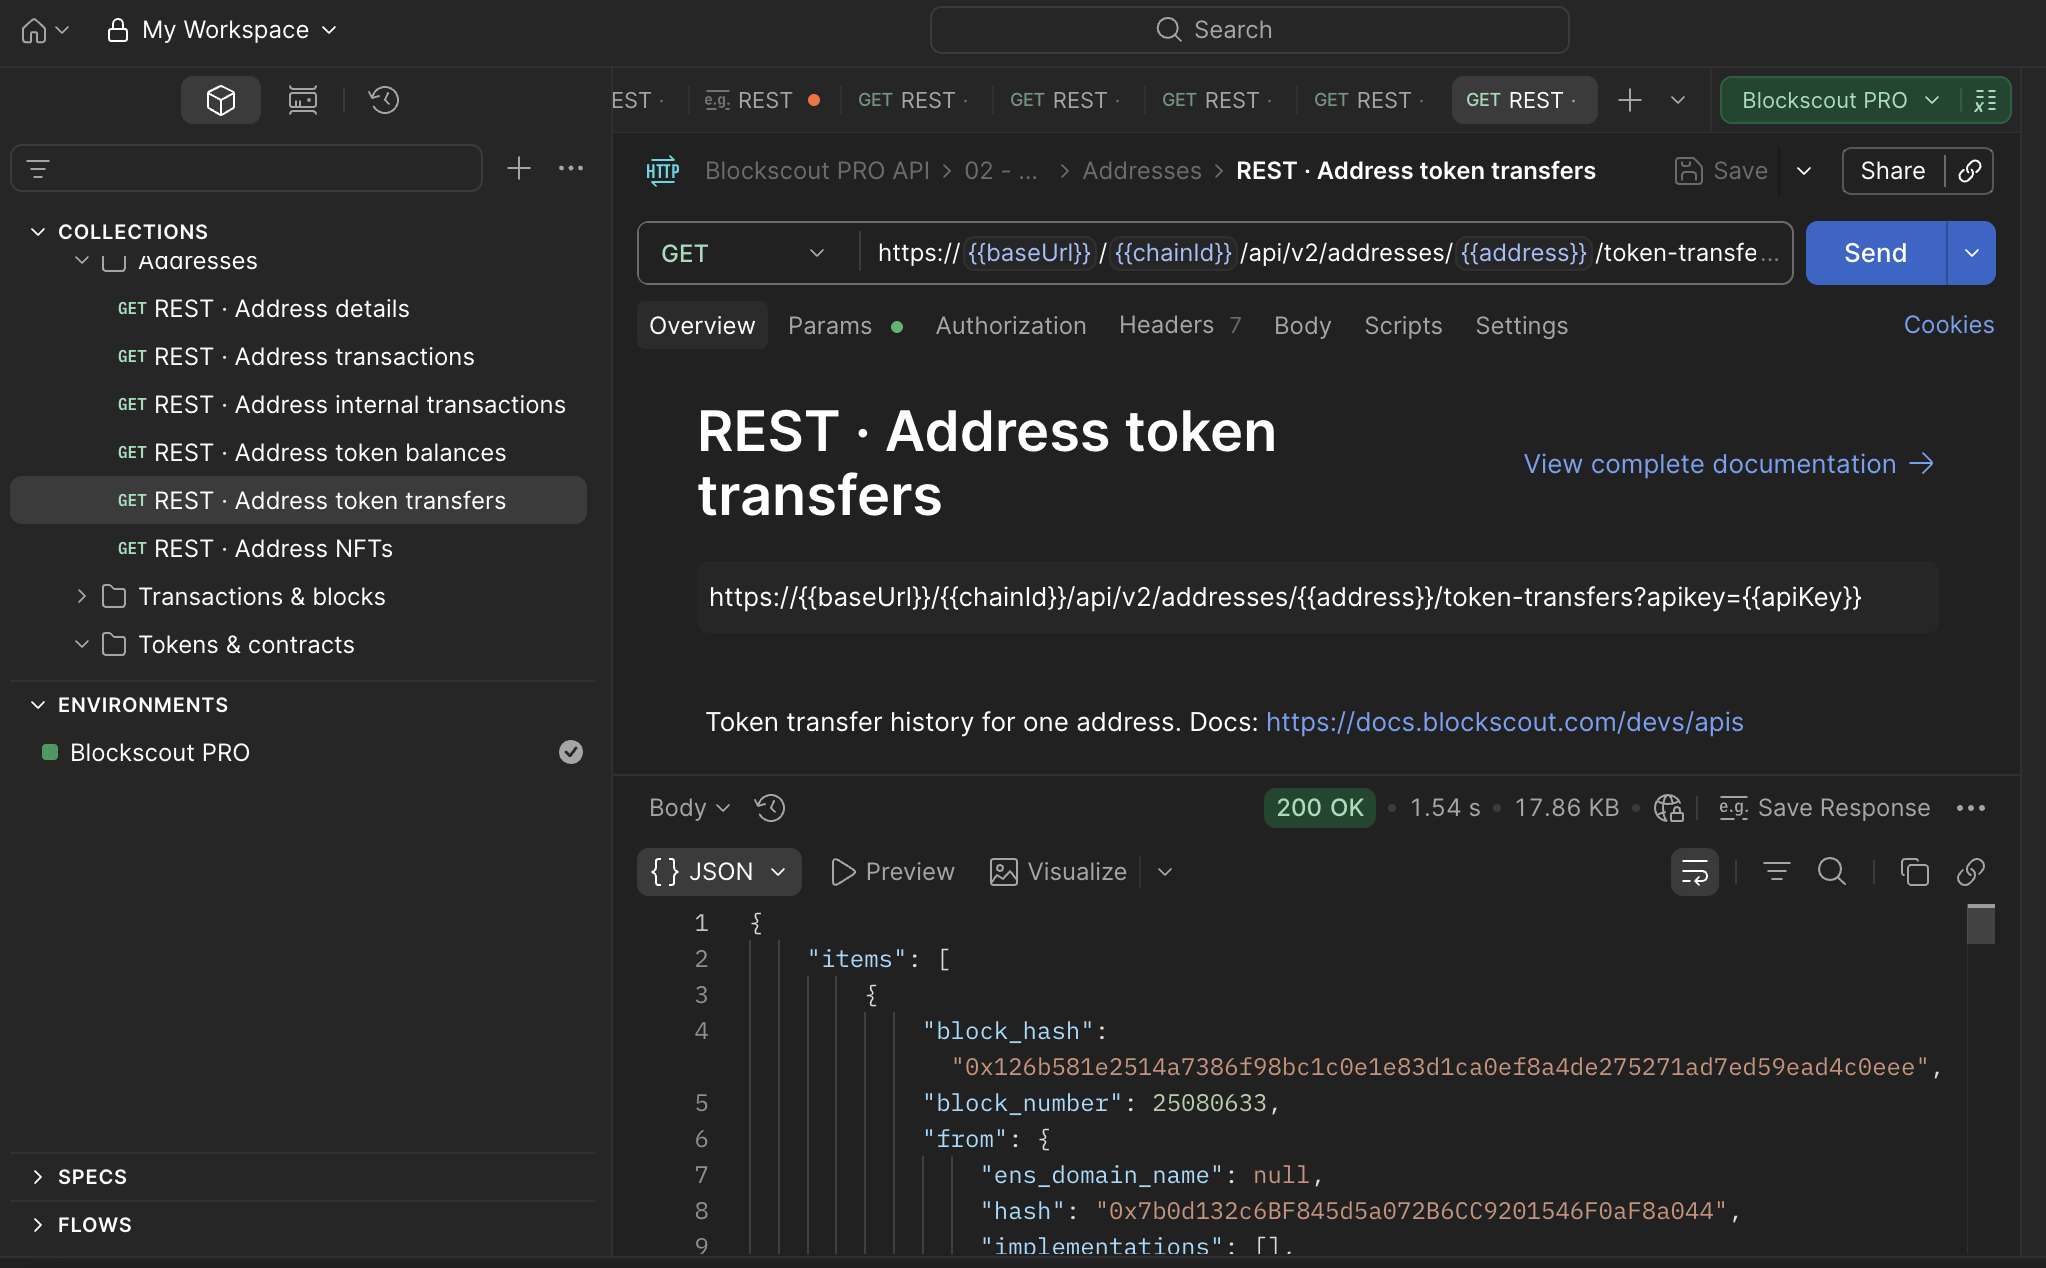Open response three-dots more actions
Viewport: 2046px width, 1268px height.
(x=1971, y=808)
